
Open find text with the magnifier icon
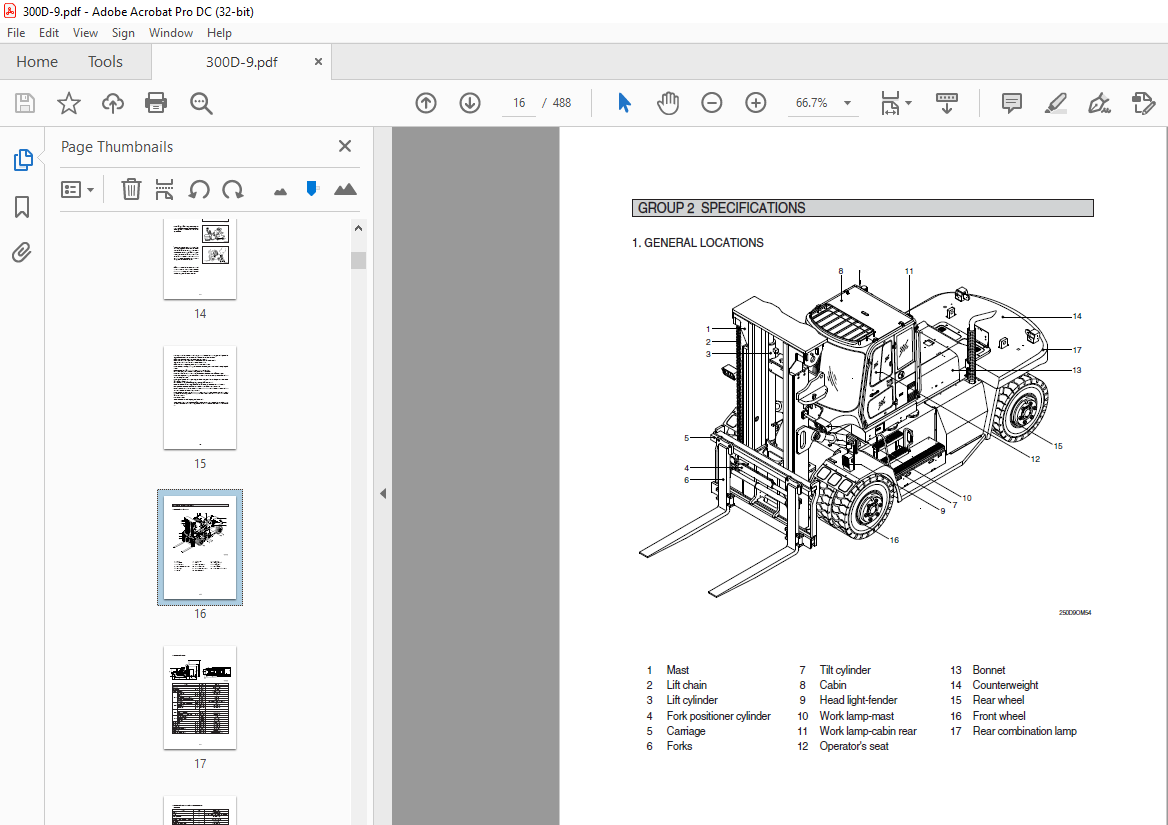[x=200, y=103]
